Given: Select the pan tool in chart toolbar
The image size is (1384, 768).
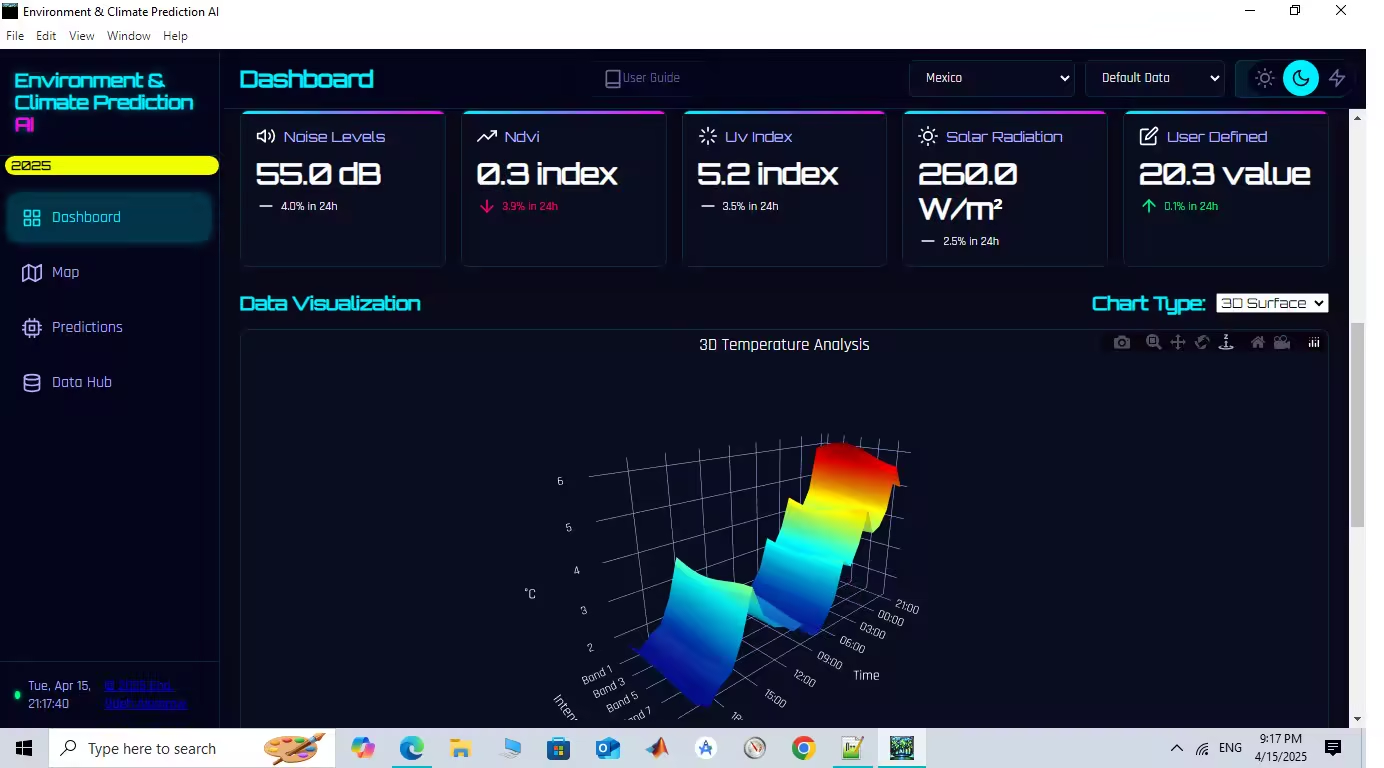Looking at the screenshot, I should click(x=1178, y=343).
